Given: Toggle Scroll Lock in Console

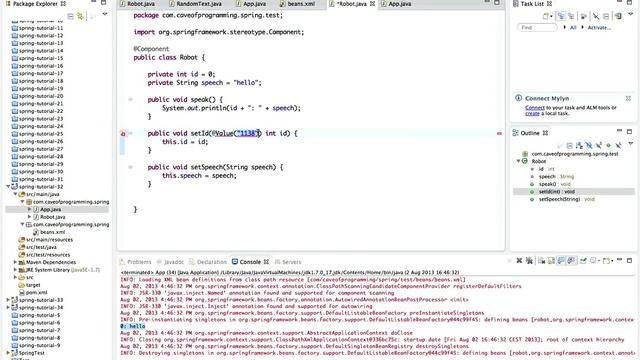Looking at the screenshot, I should 551,261.
